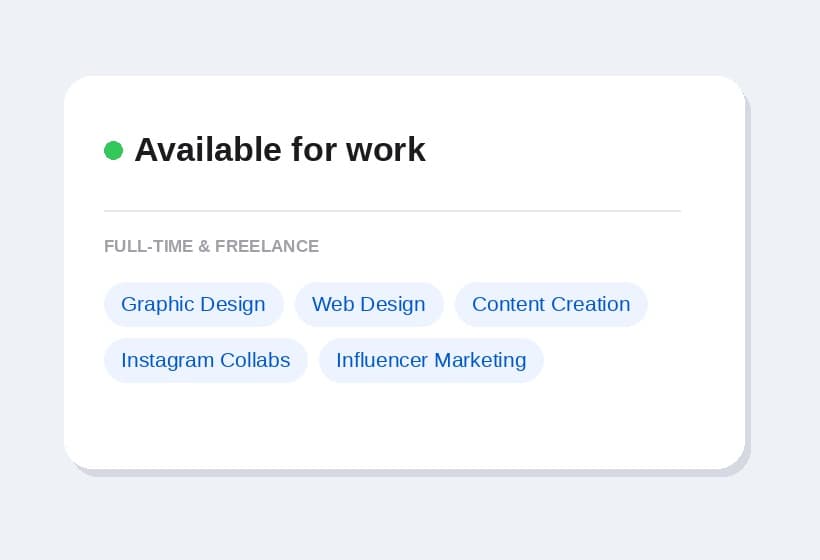Click the word "Available" in the heading
Viewport: 820px width, 560px height.
coord(208,150)
